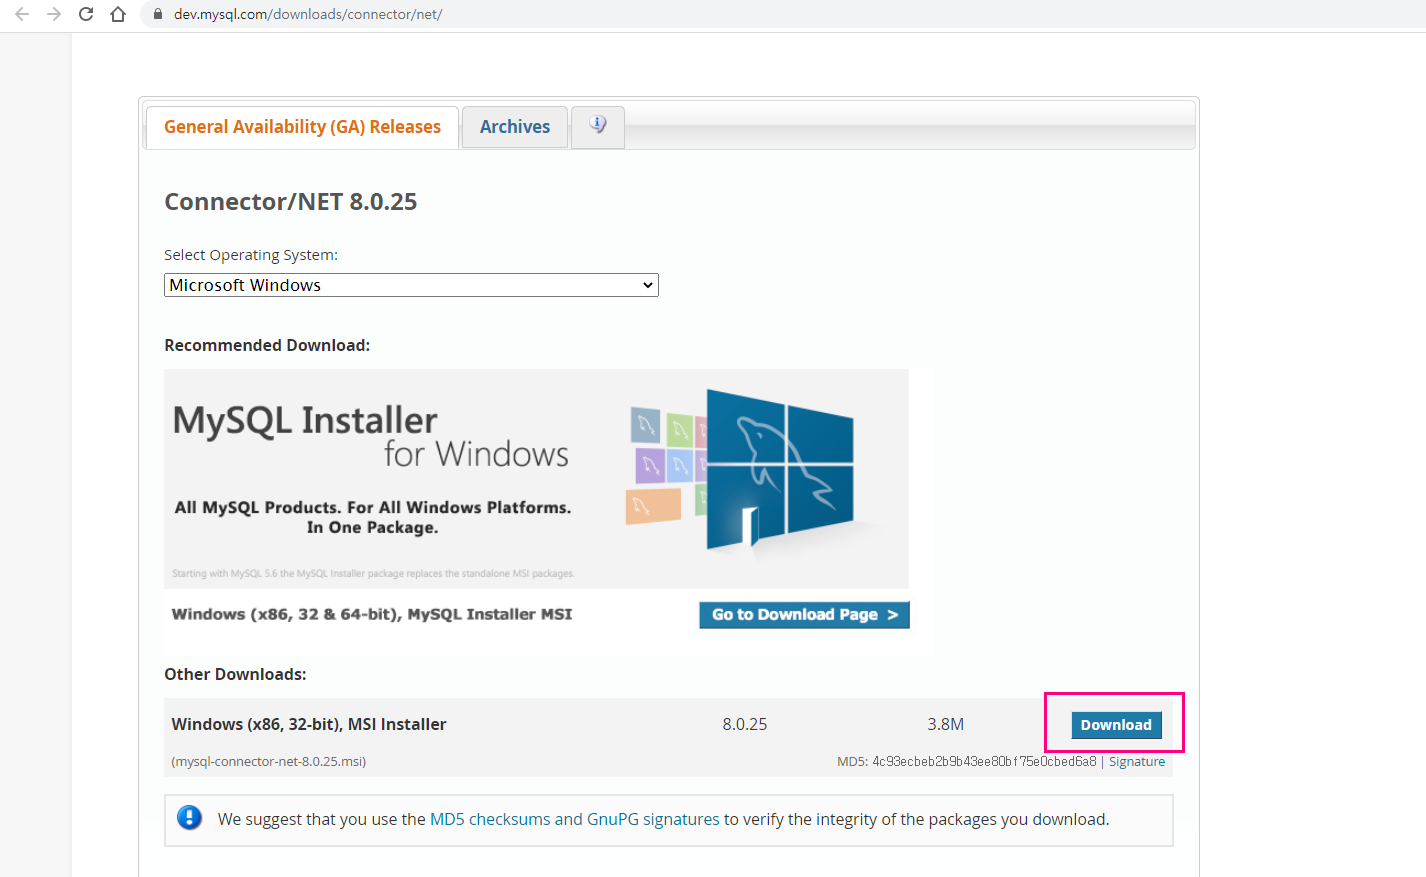This screenshot has height=877, width=1426.
Task: Click the padlock site security icon
Action: 157,14
